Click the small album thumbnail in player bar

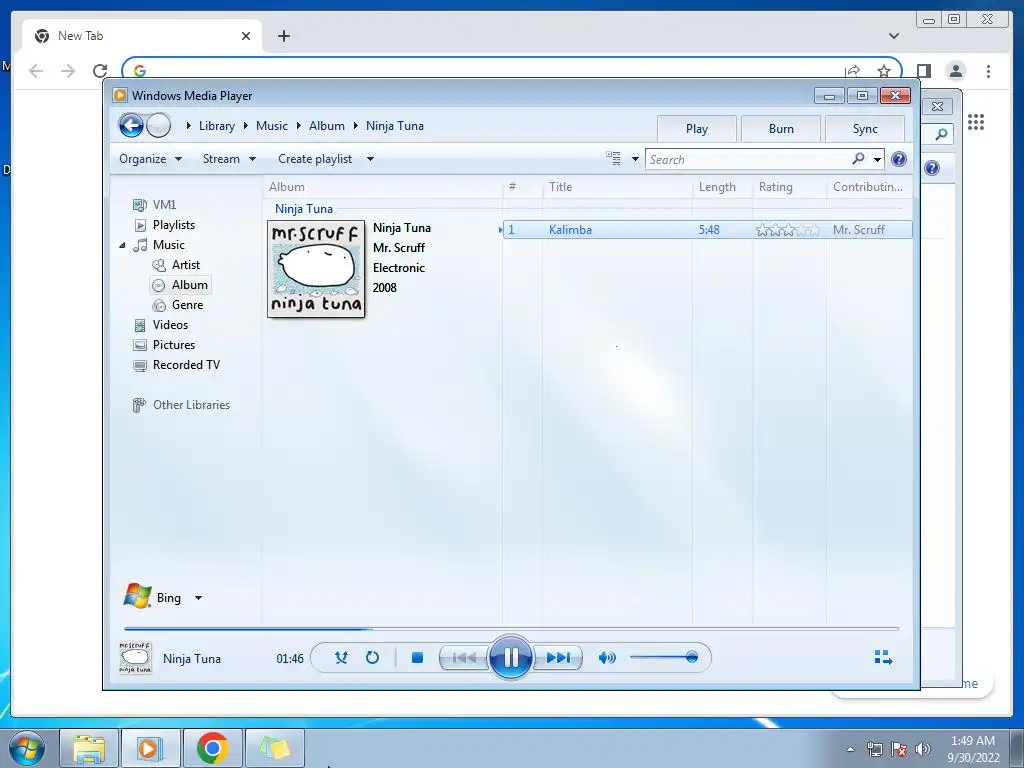(x=136, y=658)
